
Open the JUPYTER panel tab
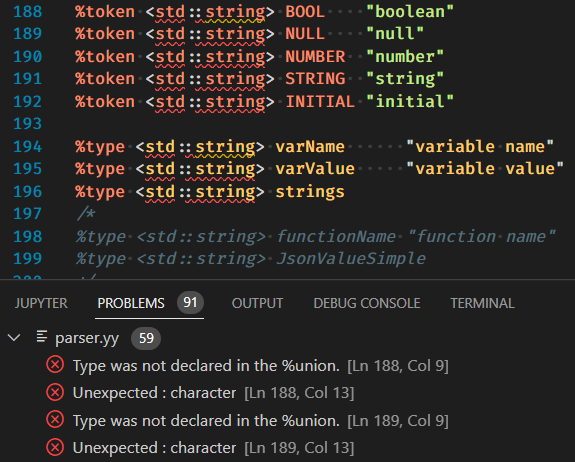click(41, 303)
